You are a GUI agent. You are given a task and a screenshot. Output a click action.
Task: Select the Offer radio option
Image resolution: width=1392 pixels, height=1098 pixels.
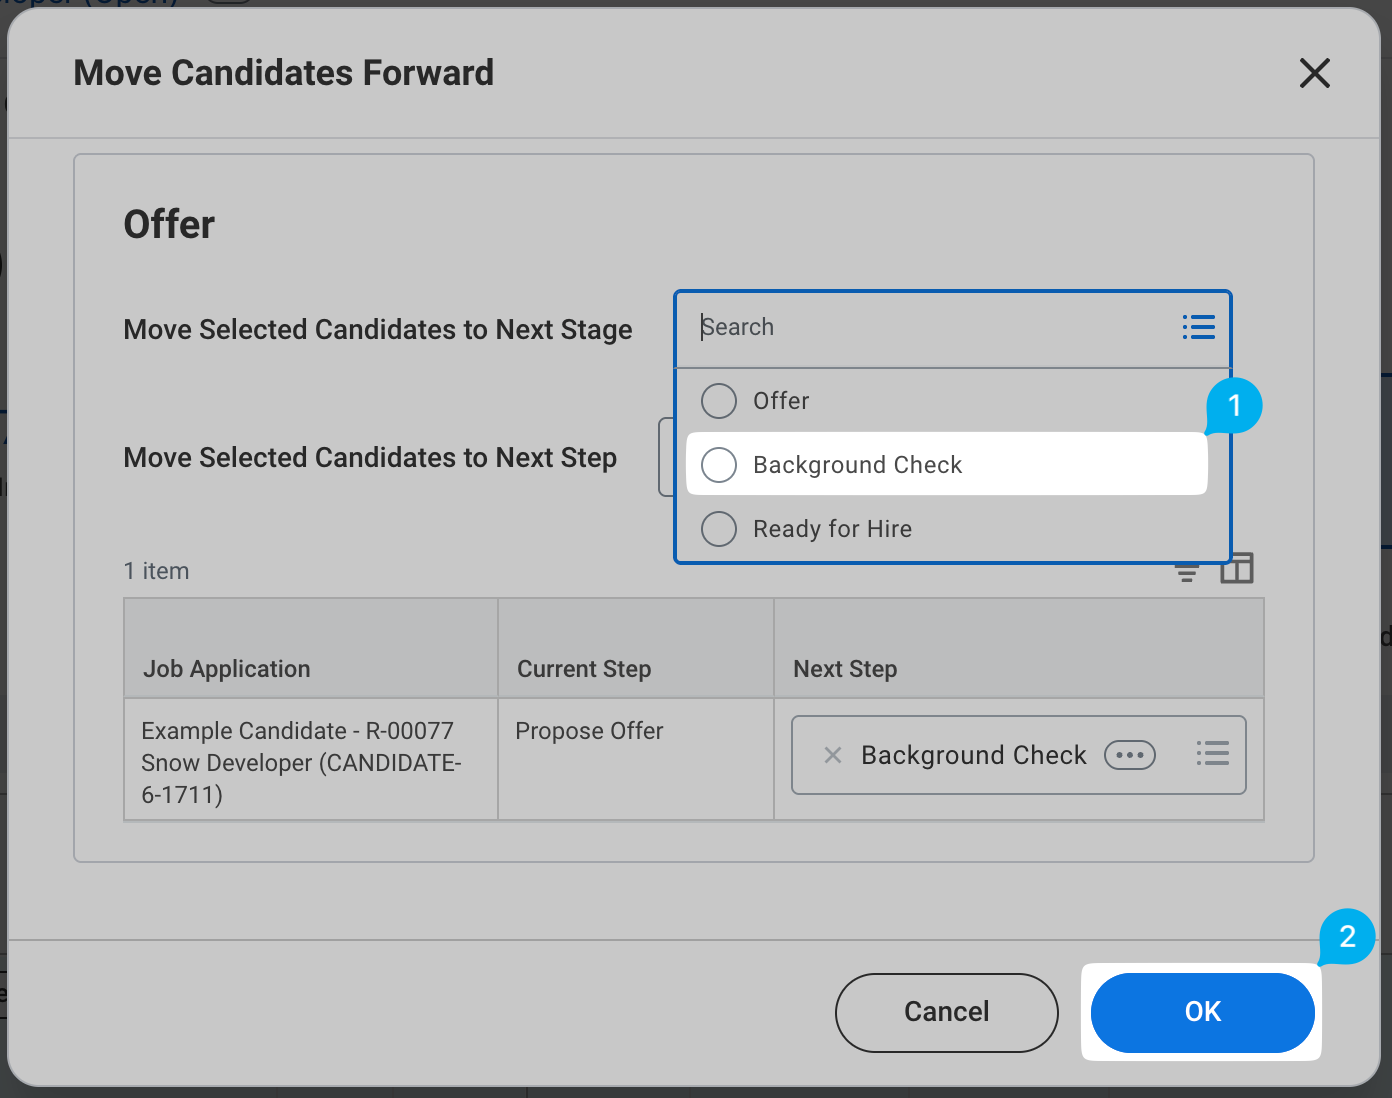719,401
